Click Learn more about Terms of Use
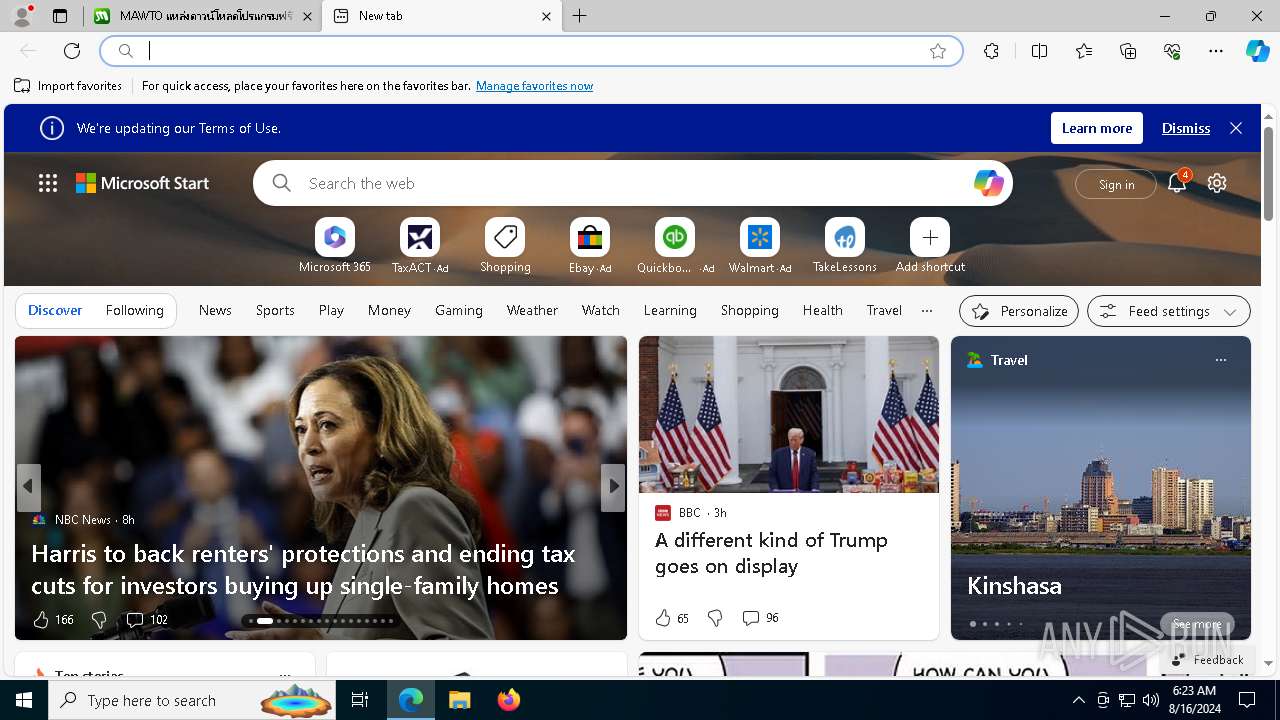The width and height of the screenshot is (1280, 720). coord(1097,128)
